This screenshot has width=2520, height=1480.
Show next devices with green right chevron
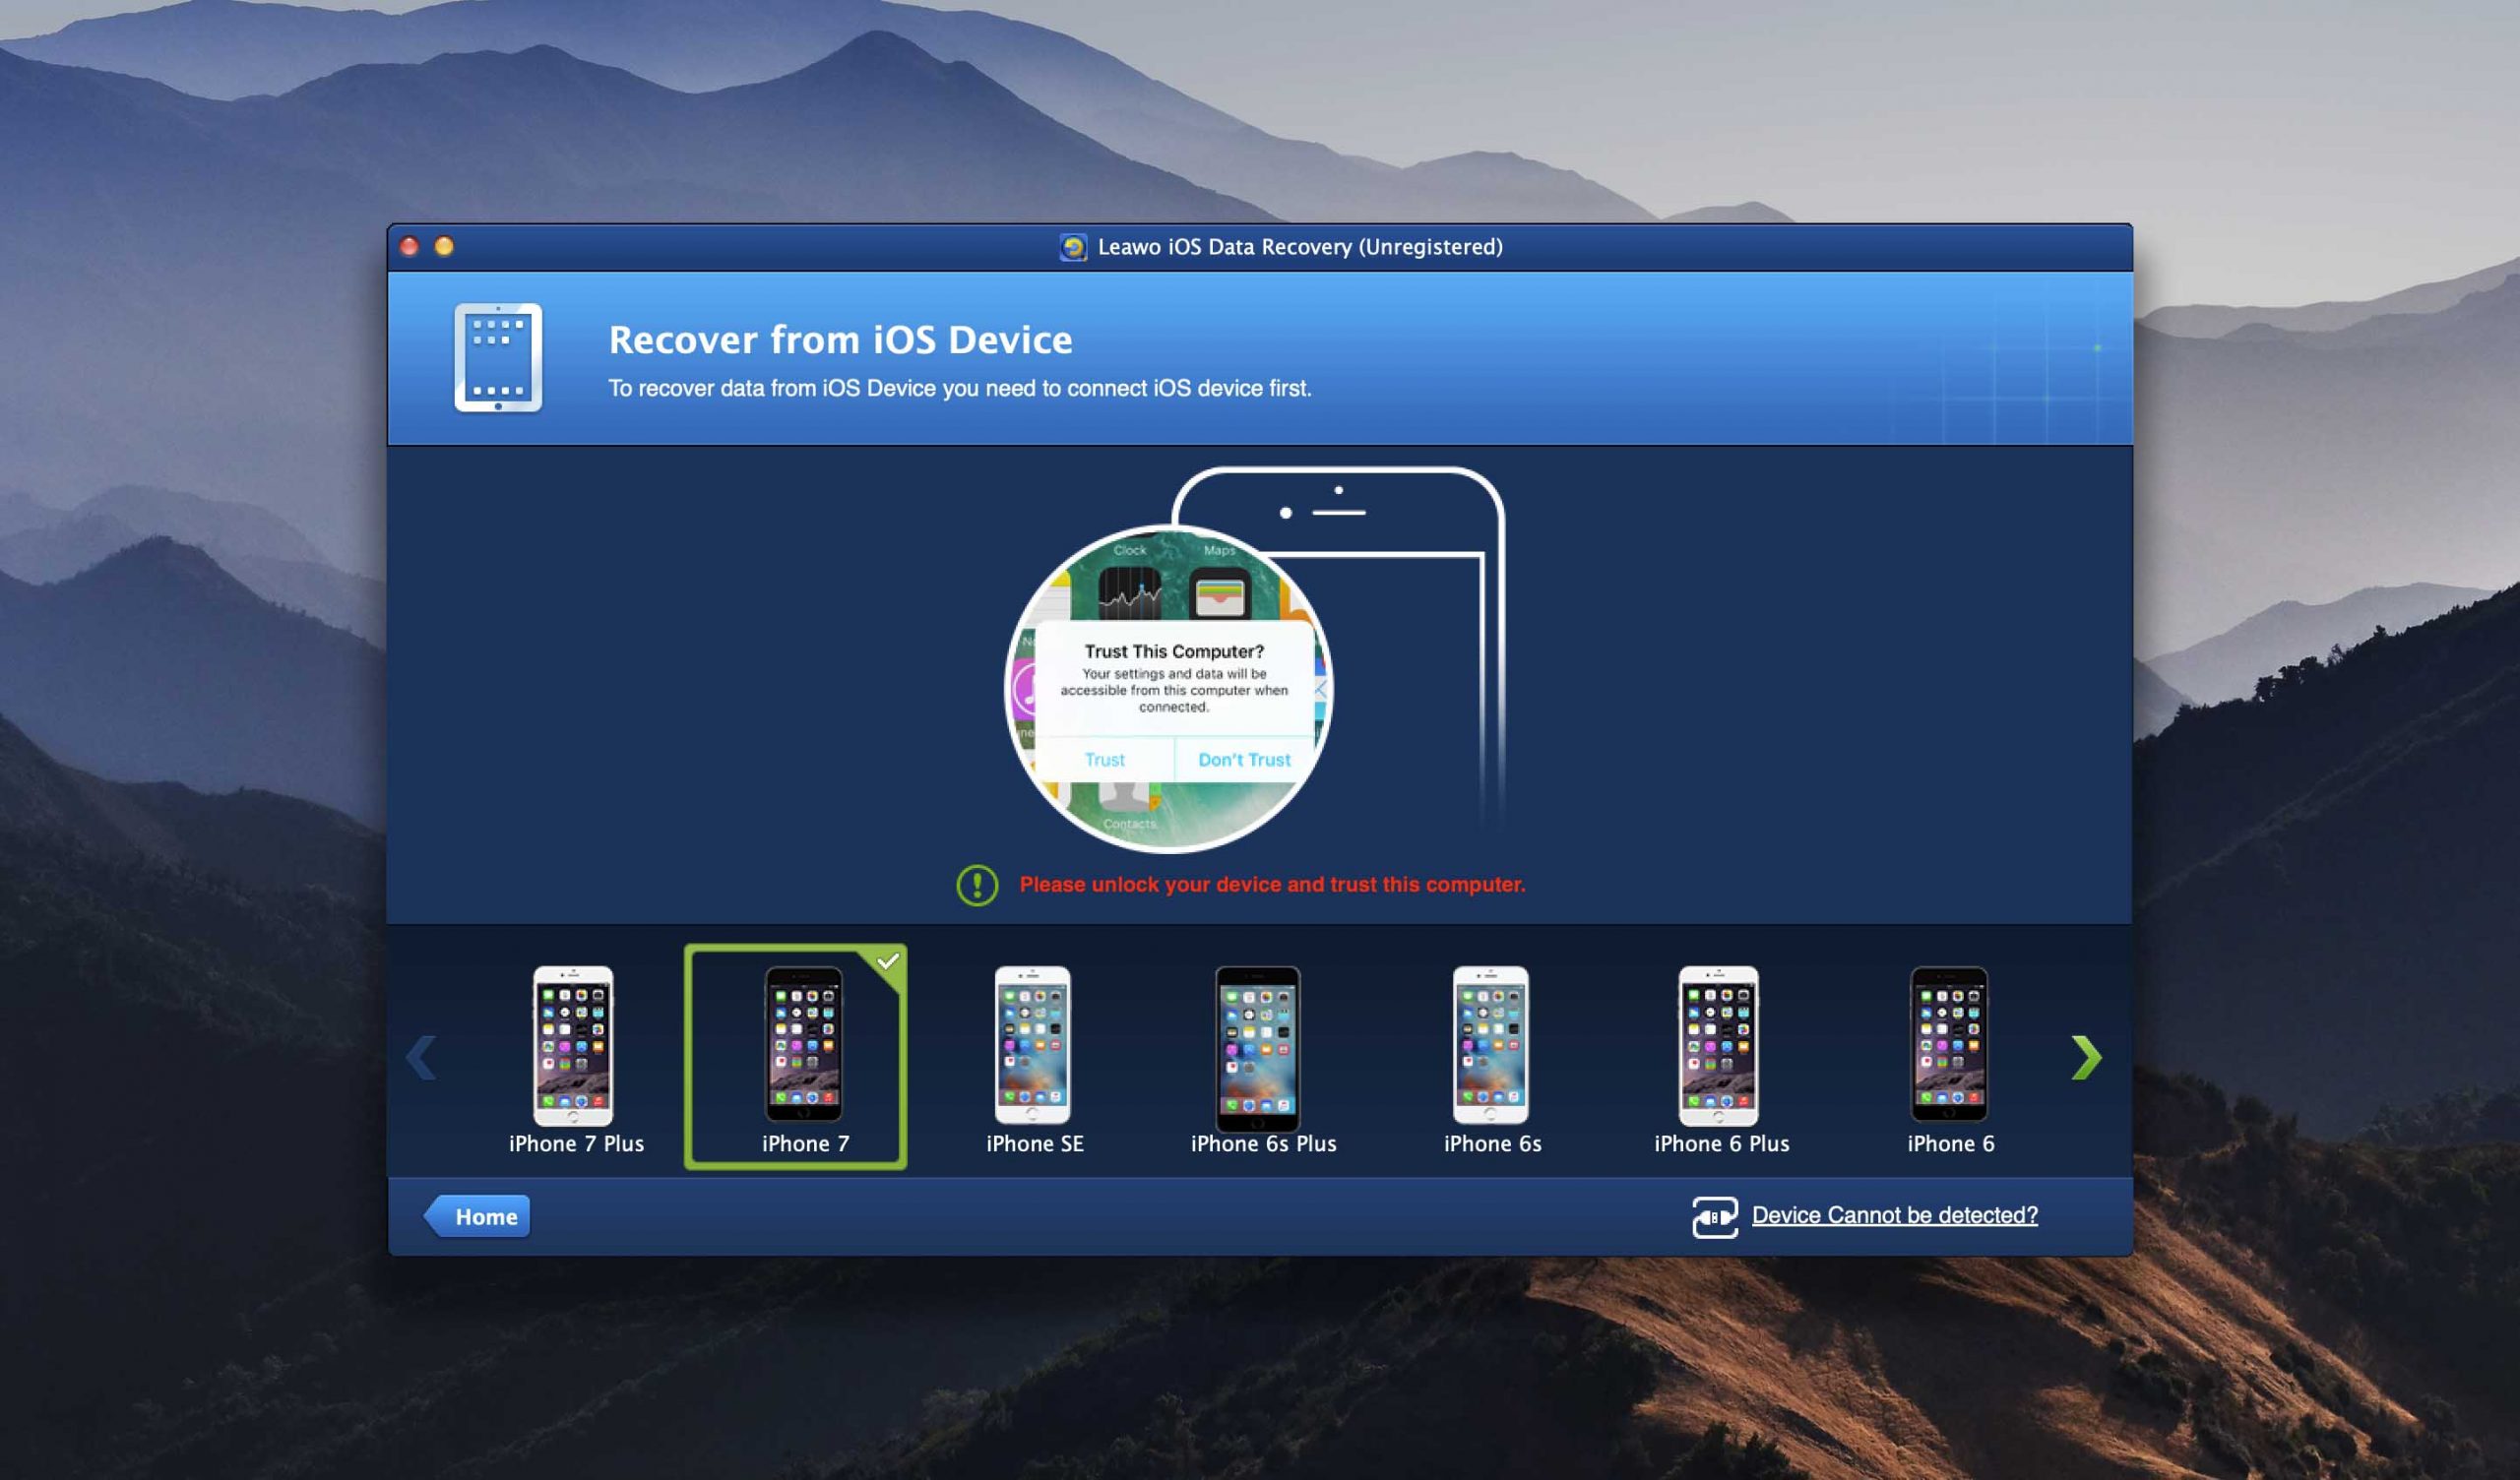click(x=2086, y=1057)
